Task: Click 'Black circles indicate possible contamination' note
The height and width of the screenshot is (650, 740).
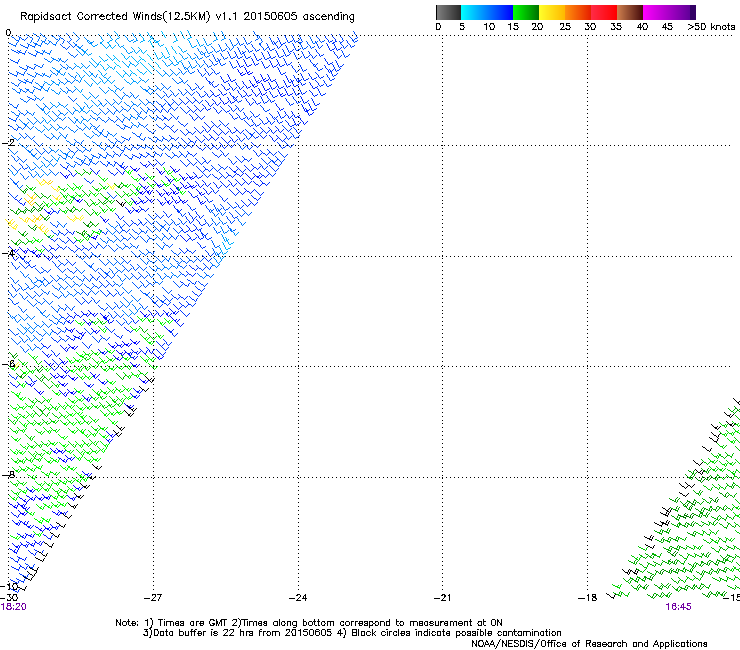Action: (456, 633)
